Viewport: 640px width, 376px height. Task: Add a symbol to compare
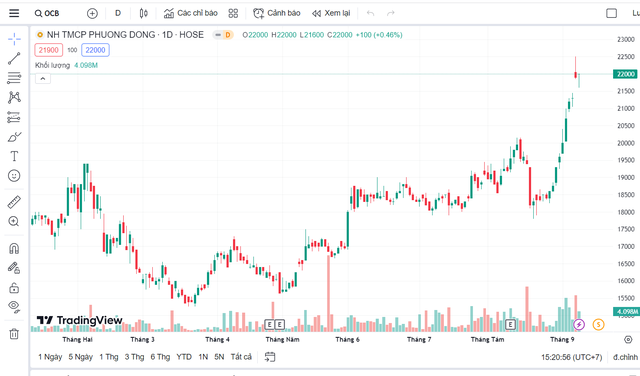point(92,13)
